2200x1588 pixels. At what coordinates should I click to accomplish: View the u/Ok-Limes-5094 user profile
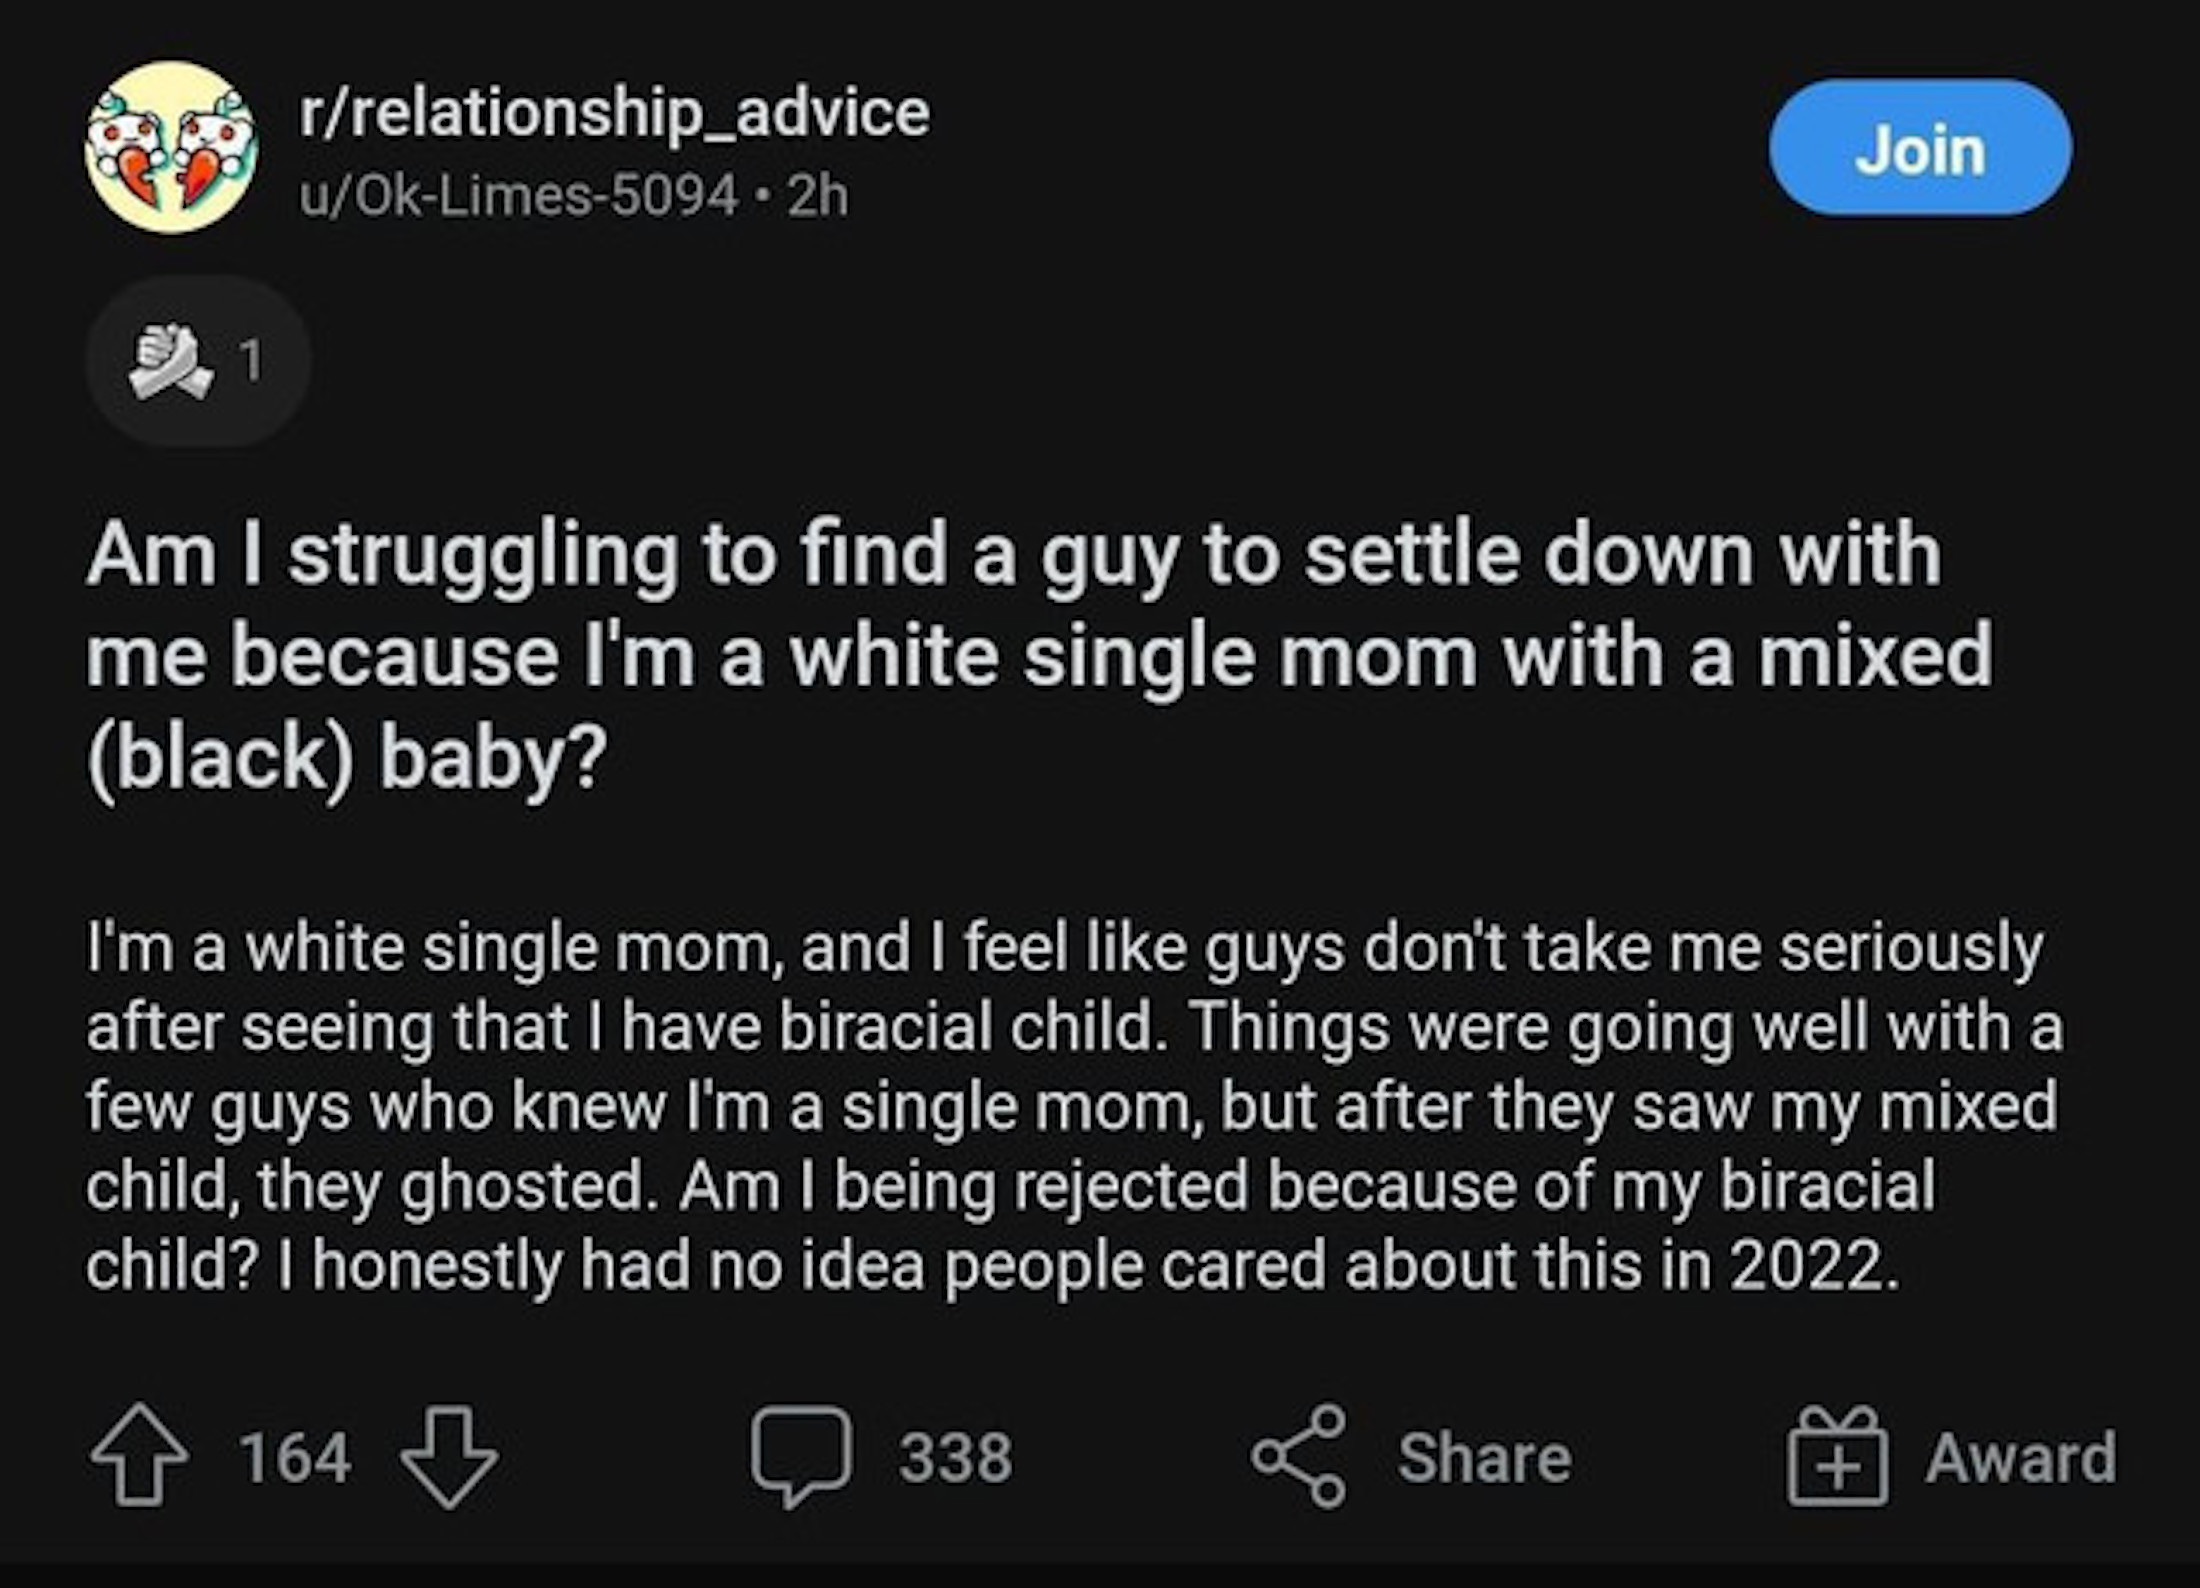point(518,195)
